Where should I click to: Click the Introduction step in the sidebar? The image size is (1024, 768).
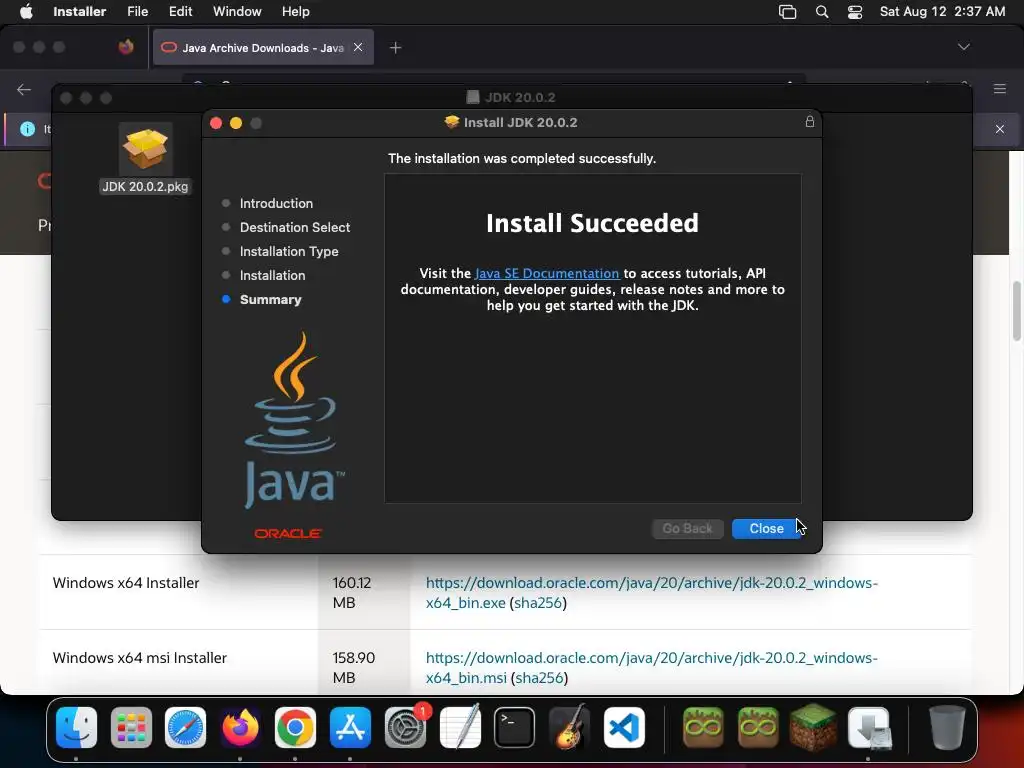[276, 203]
